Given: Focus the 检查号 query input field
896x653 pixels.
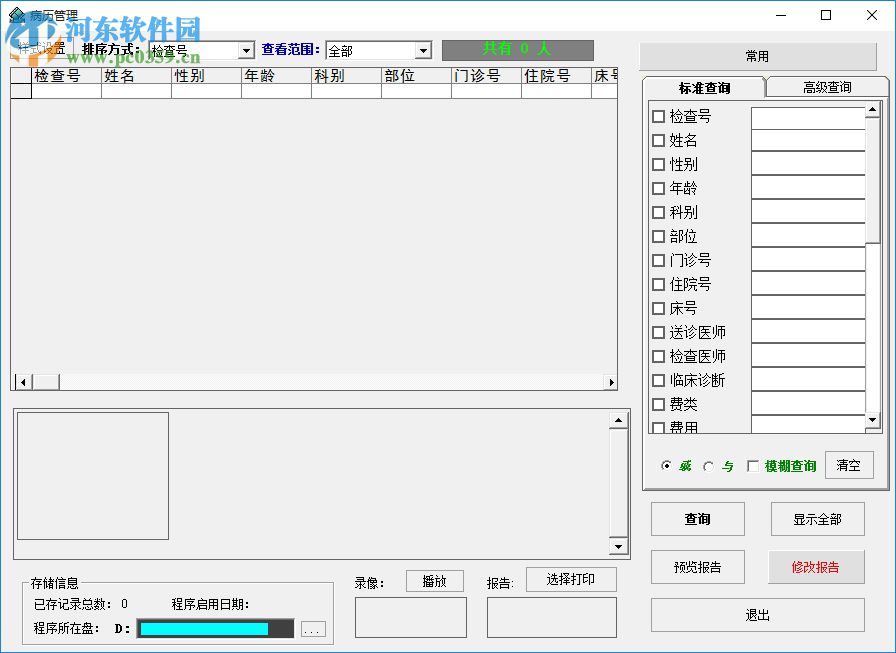Looking at the screenshot, I should tap(808, 118).
